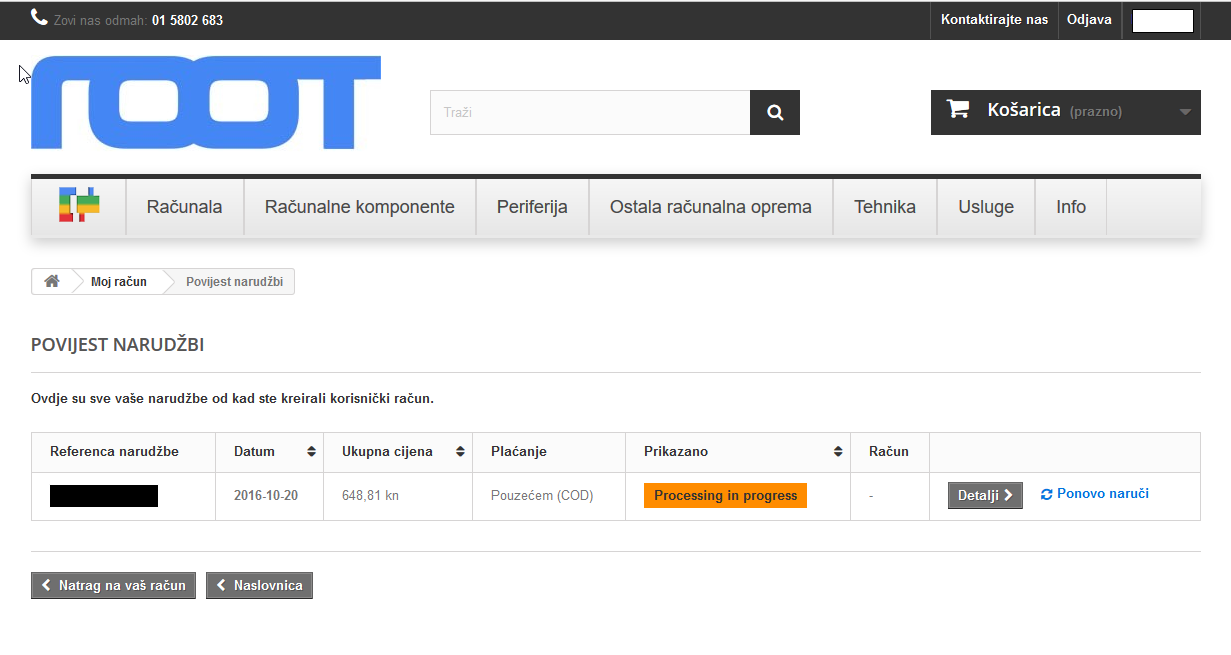Click the shopping cart icon
The height and width of the screenshot is (655, 1231).
coord(958,110)
